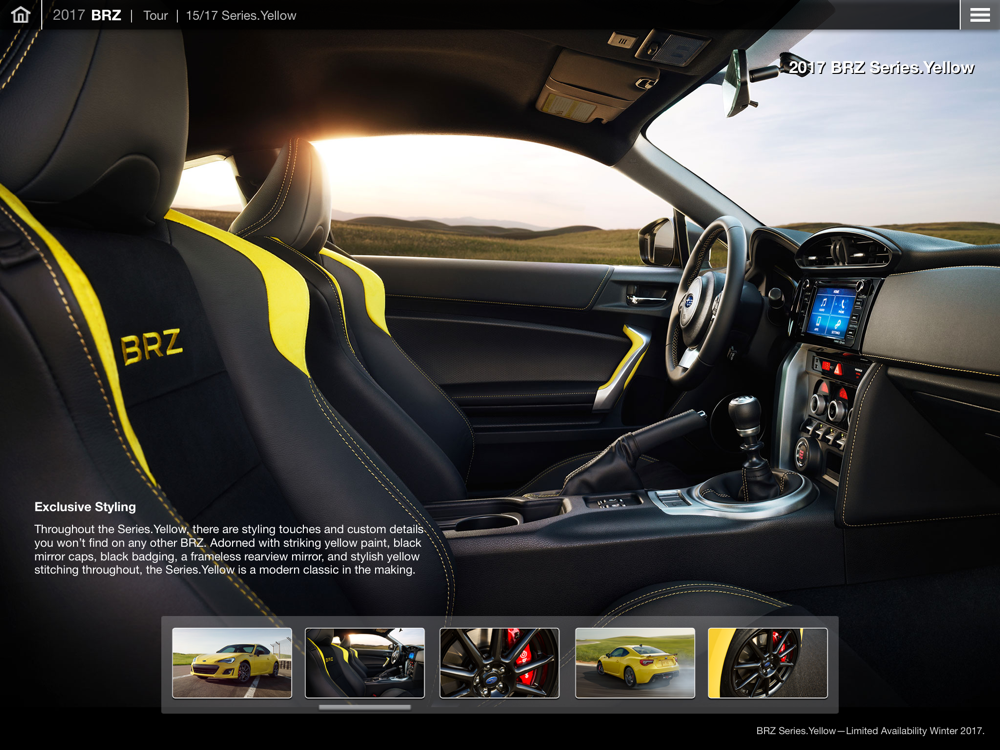View the red brake caliper wheel thumbnail
Viewport: 1000px width, 750px height.
click(499, 663)
